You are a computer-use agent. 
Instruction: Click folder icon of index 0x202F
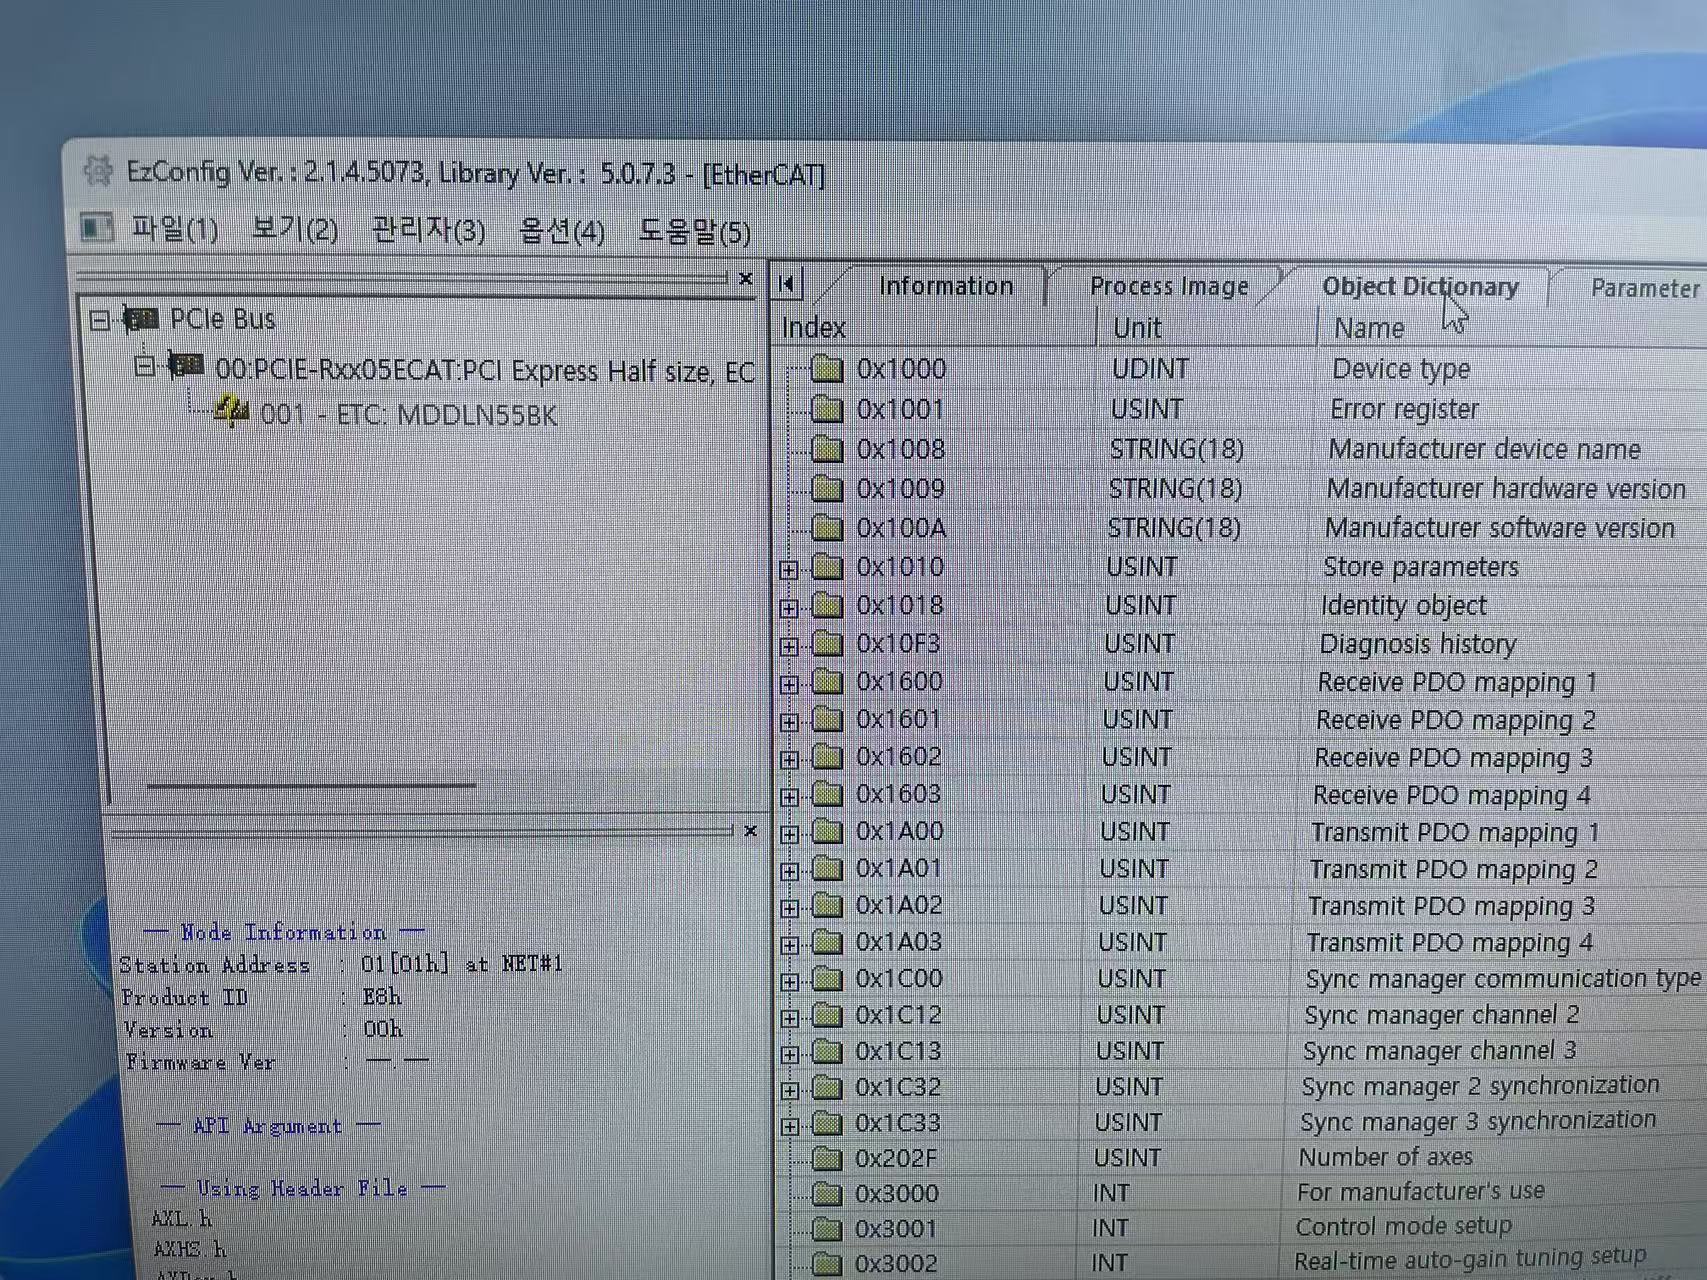(x=827, y=1159)
